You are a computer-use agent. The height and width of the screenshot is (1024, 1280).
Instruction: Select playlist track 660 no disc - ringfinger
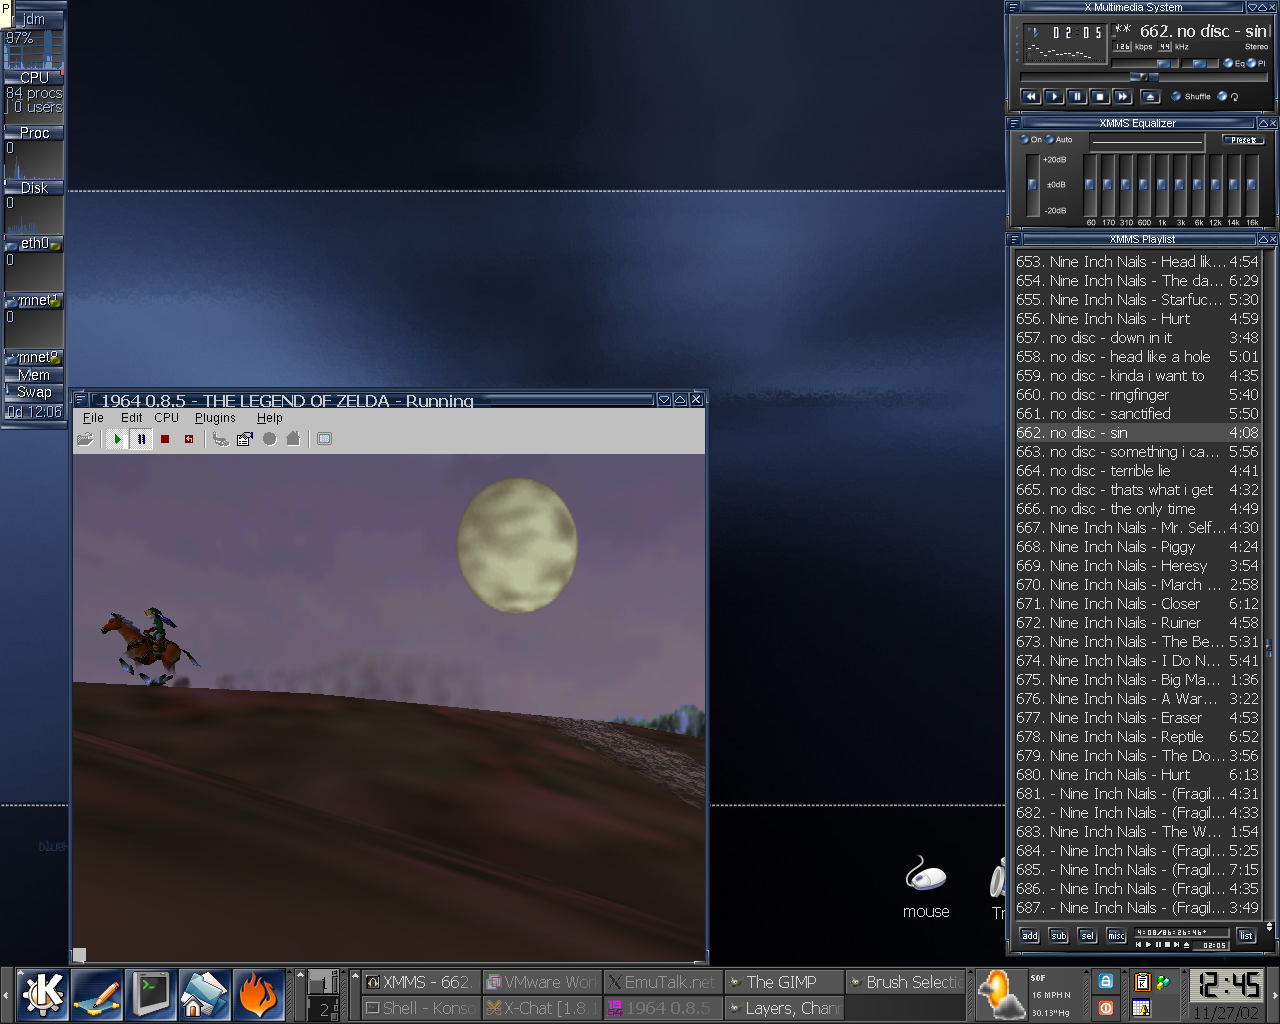pos(1137,395)
